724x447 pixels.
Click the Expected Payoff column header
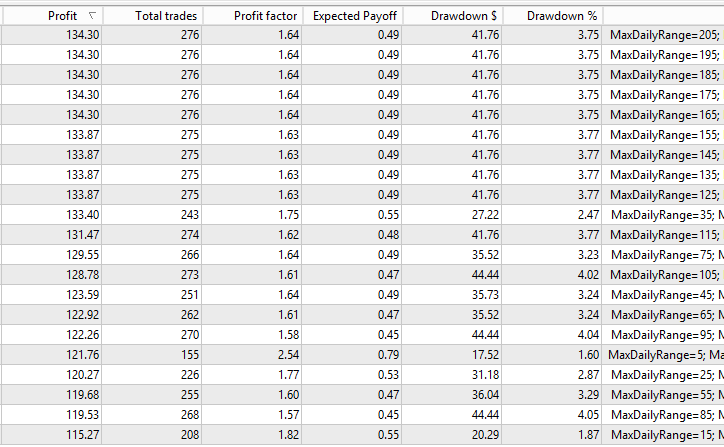click(x=353, y=16)
